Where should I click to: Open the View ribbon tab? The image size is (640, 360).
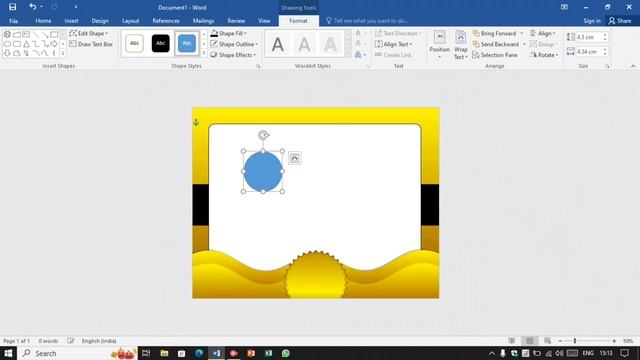pos(264,21)
